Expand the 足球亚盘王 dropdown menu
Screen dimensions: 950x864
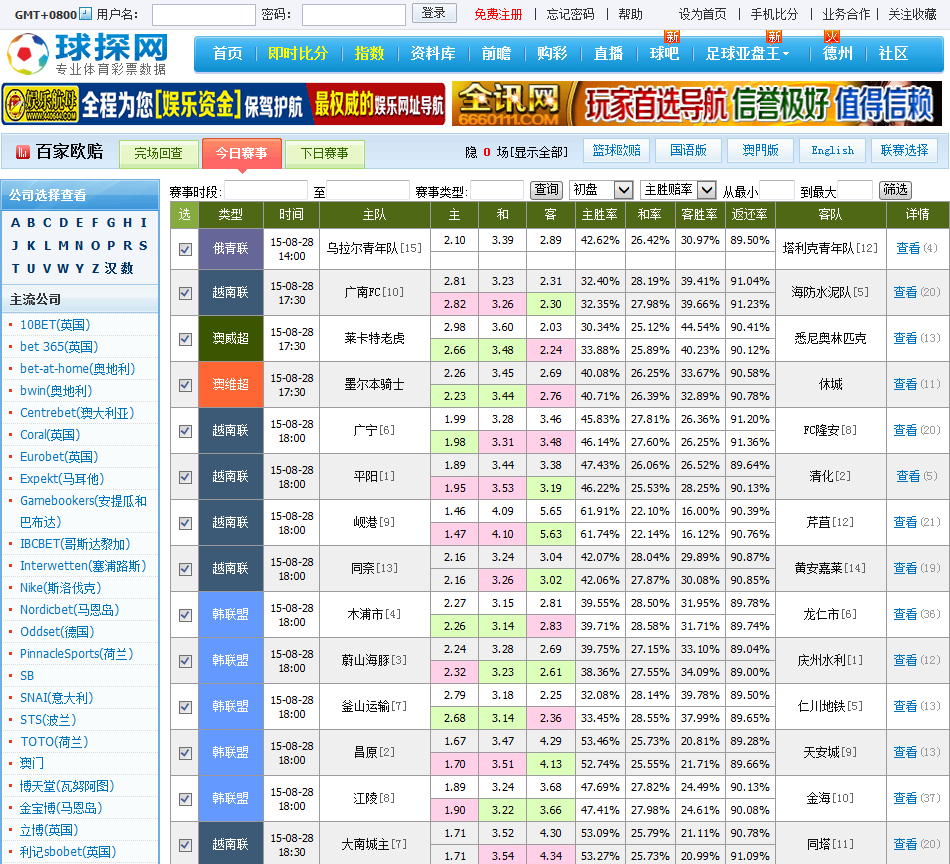(x=748, y=54)
